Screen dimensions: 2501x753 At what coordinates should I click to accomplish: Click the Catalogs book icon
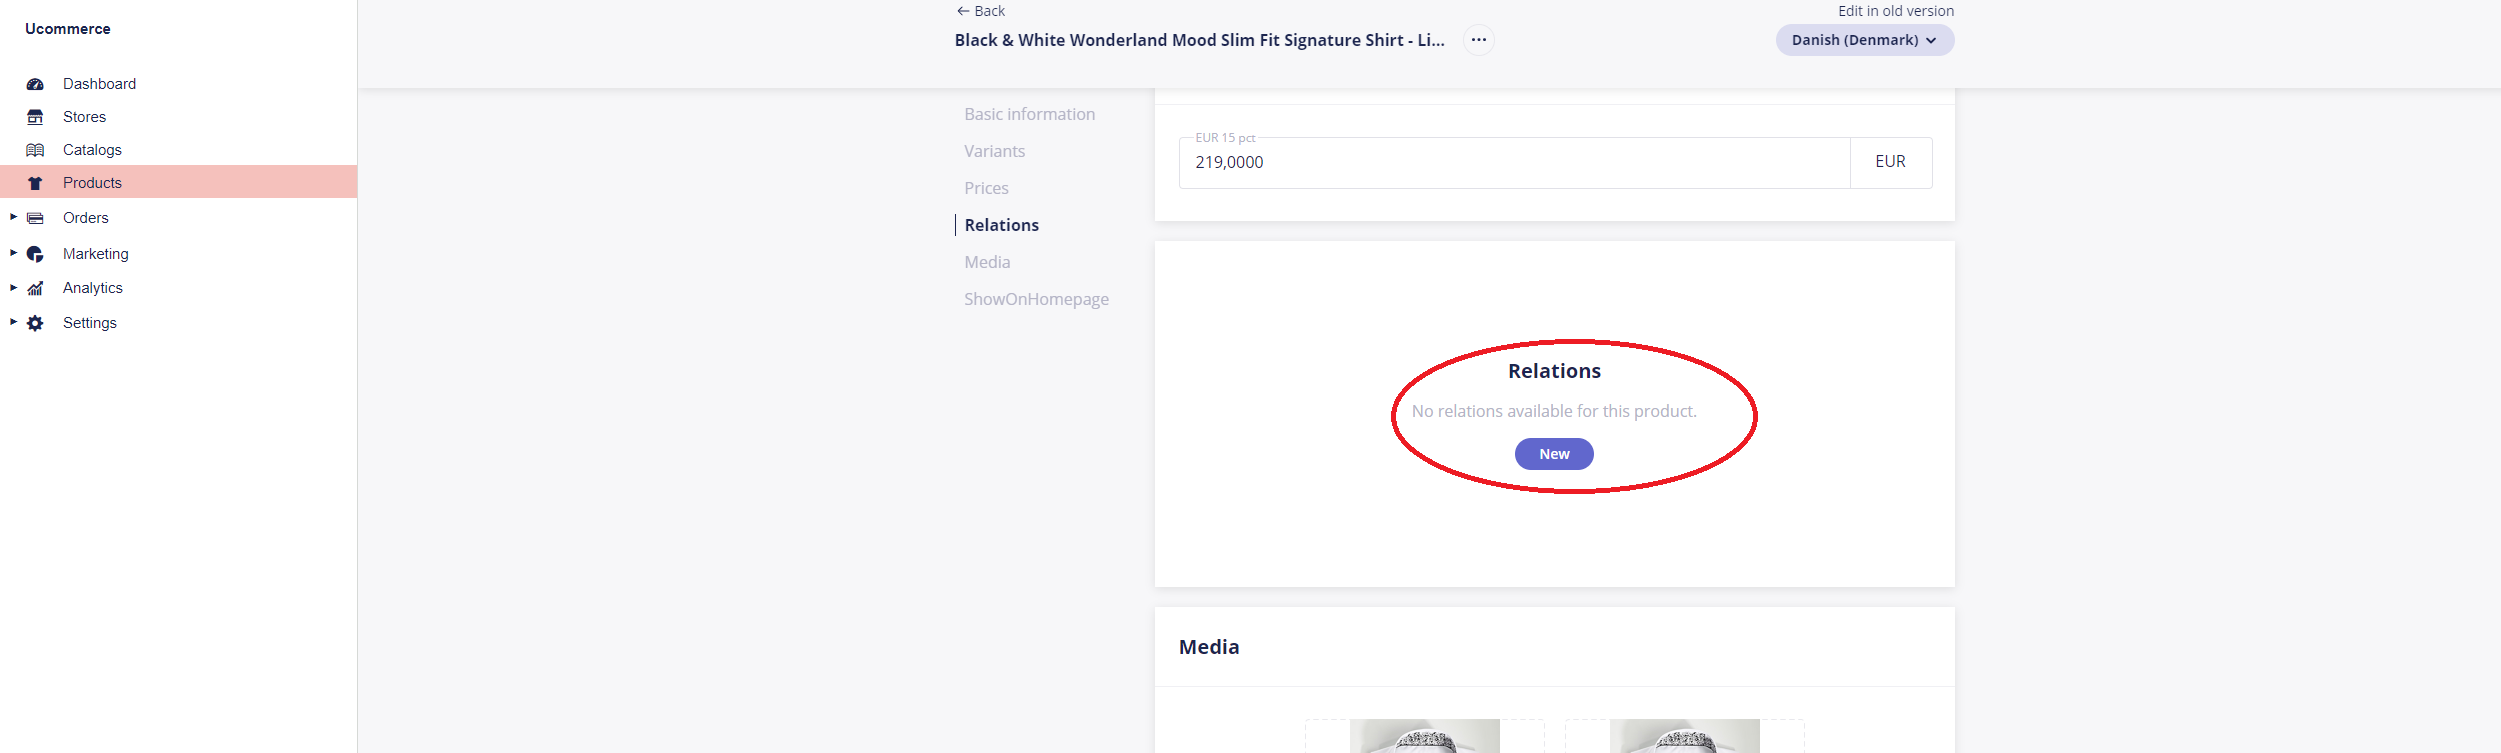[35, 150]
